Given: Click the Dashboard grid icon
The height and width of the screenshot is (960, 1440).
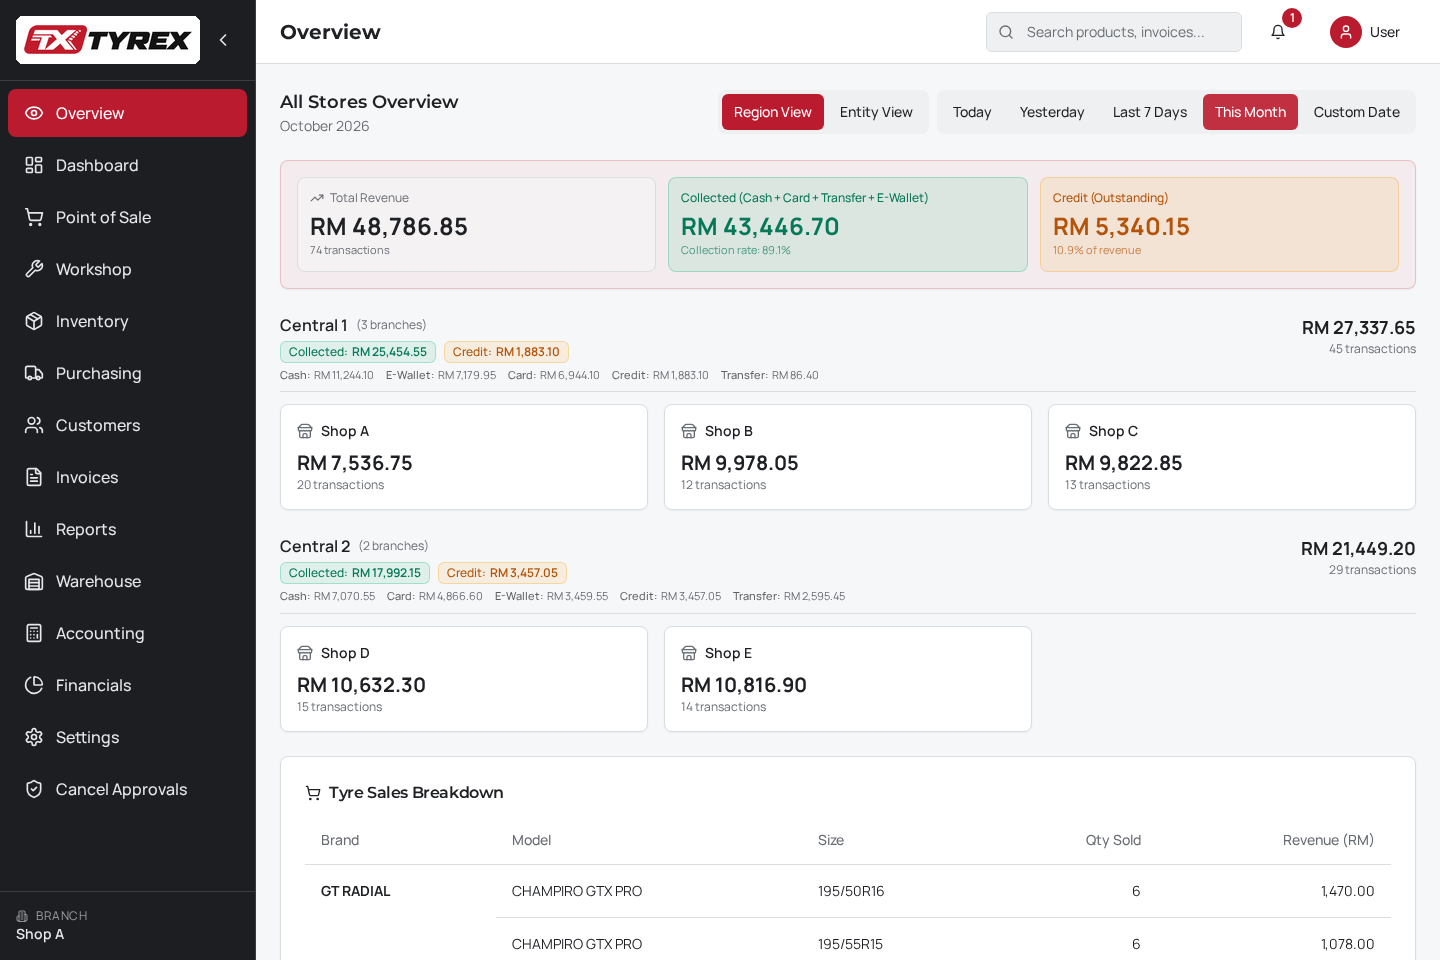Looking at the screenshot, I should click(34, 165).
